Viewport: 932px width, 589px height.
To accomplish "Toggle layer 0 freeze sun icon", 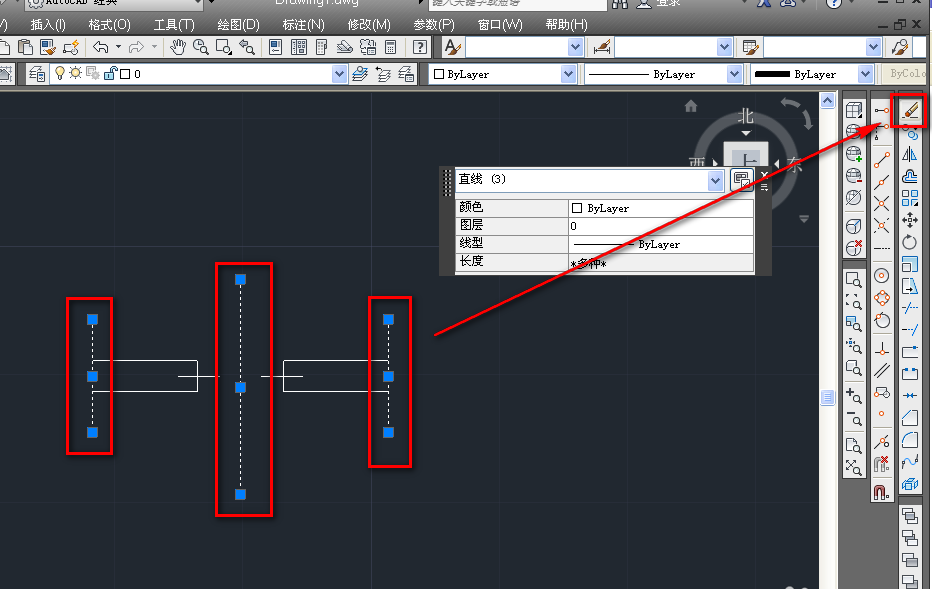I will pos(75,73).
